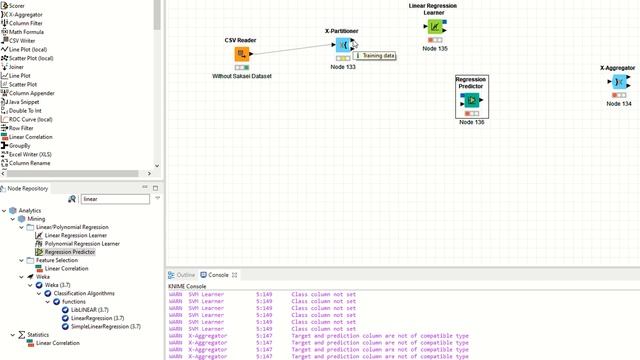Collapse the Linear/Polynomial Regression folder
The height and width of the screenshot is (360, 640).
pos(22,227)
